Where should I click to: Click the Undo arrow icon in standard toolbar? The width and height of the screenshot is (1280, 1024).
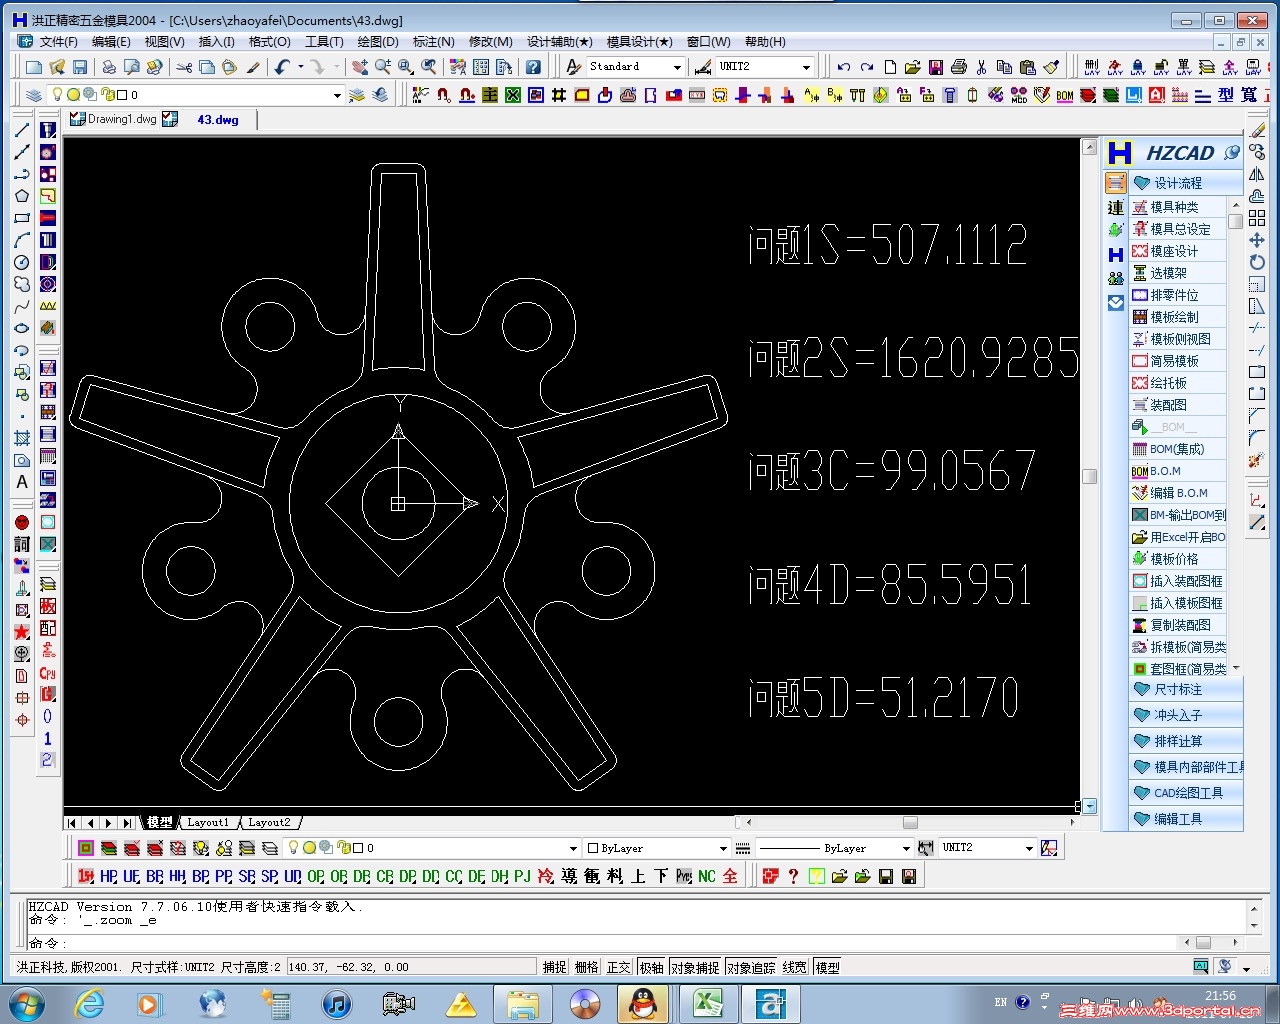point(282,67)
